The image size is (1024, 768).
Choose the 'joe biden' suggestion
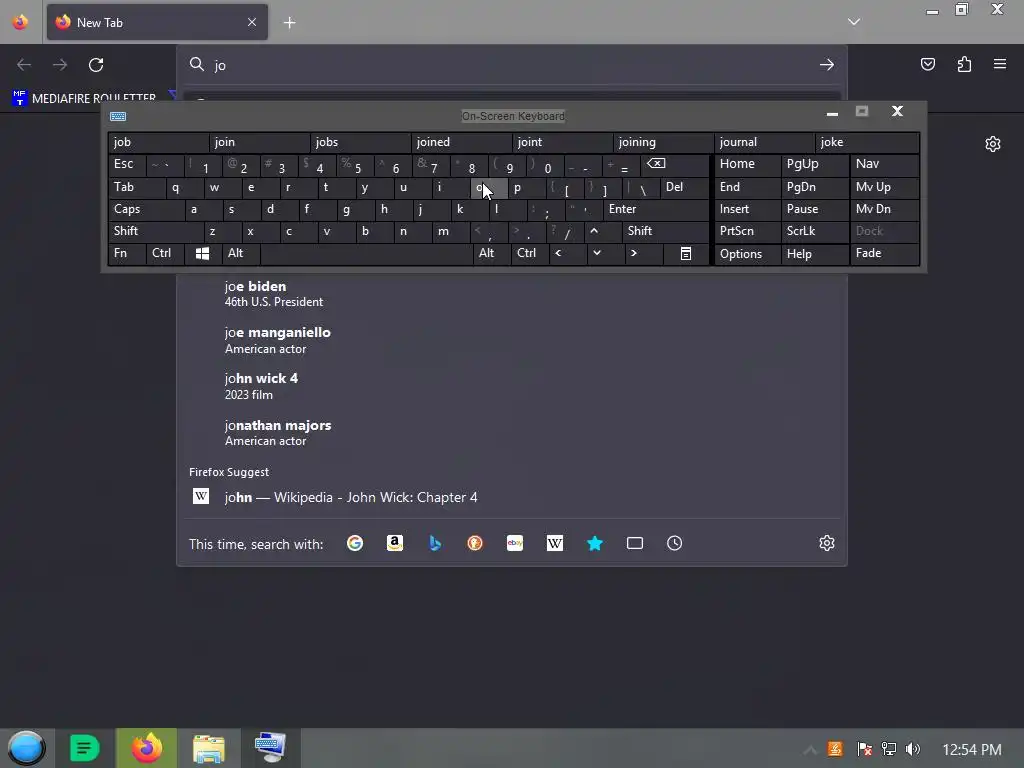click(512, 294)
